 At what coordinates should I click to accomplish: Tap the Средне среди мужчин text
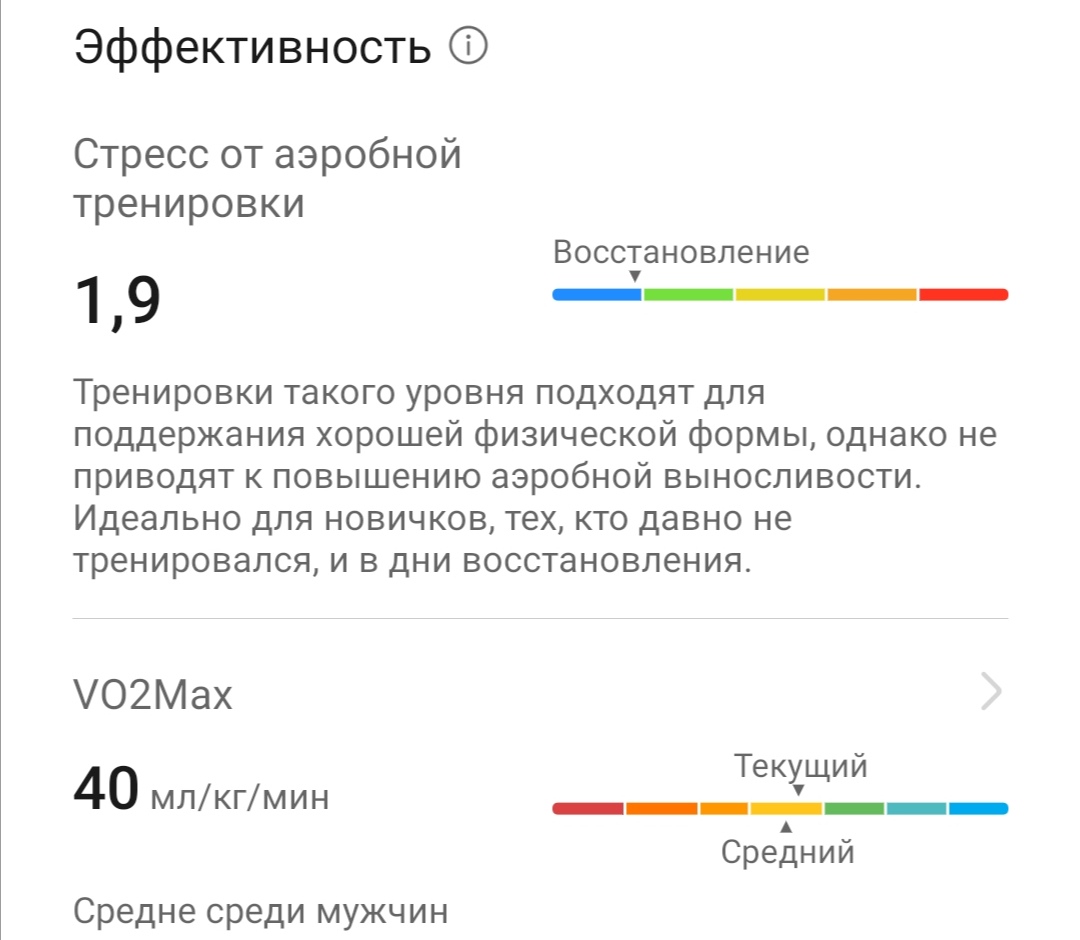(x=260, y=911)
